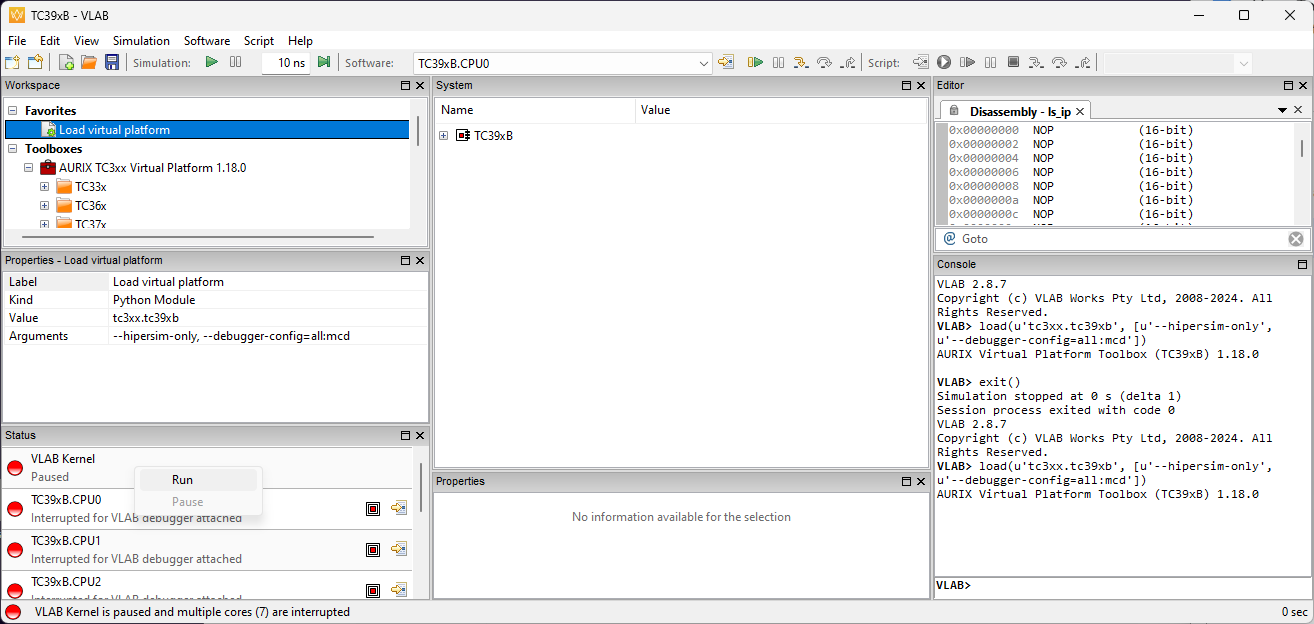
Task: Click the Script show-current-line arrow icon
Action: [921, 62]
